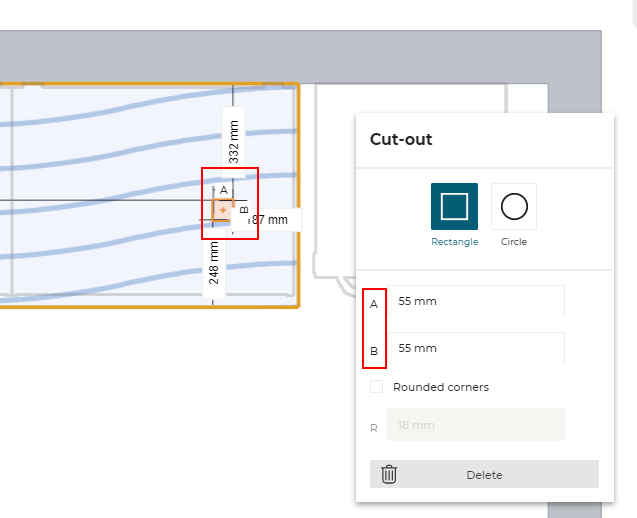This screenshot has width=637, height=518.
Task: Select the orange cut-out square on worktop
Action: [222, 209]
